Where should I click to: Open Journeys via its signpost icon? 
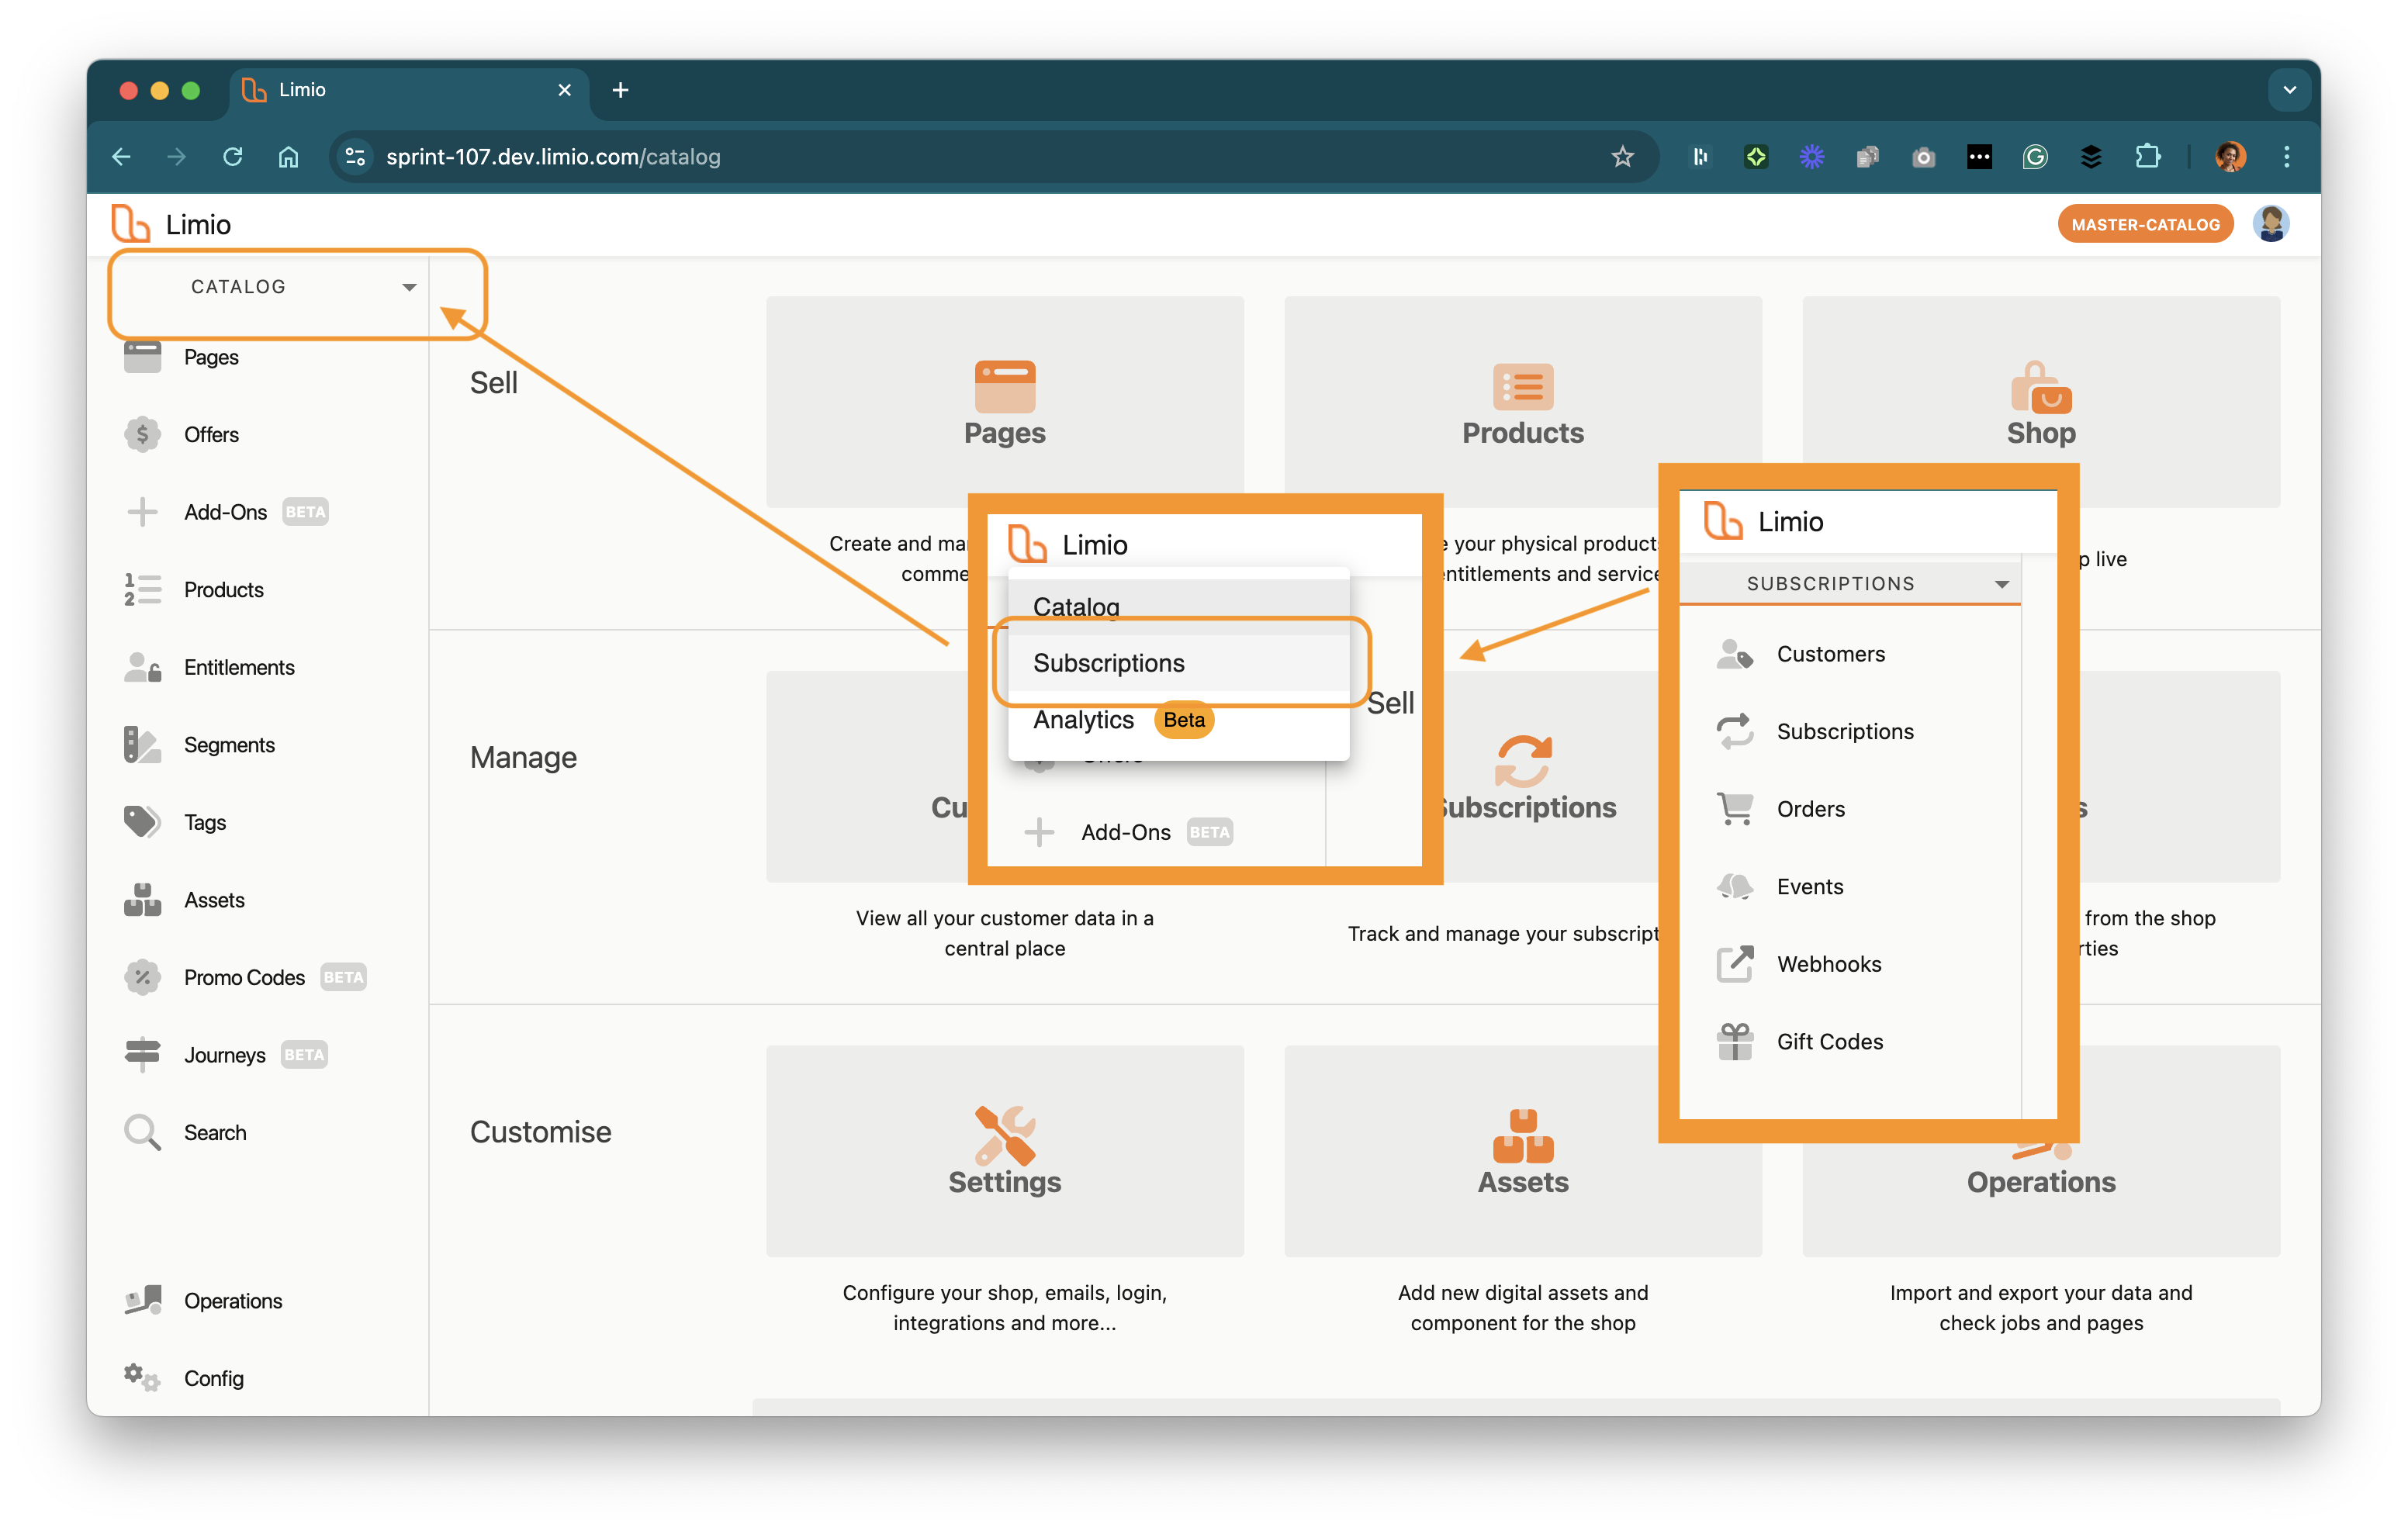(142, 1054)
